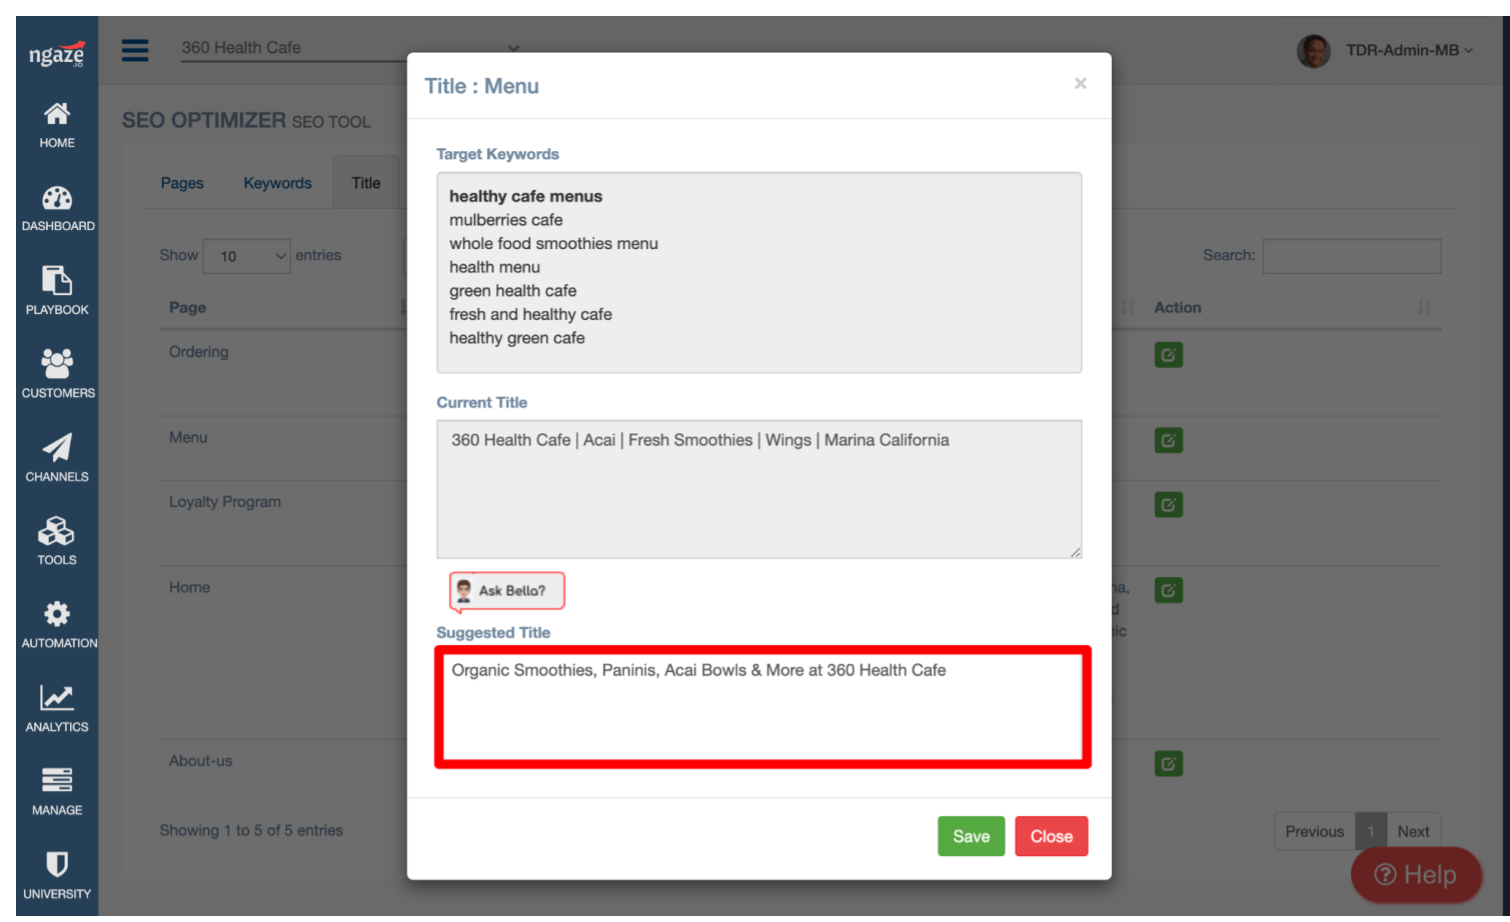Viewport: 1510px width, 922px height.
Task: Close the Title dialog with X
Action: pyautogui.click(x=1080, y=84)
